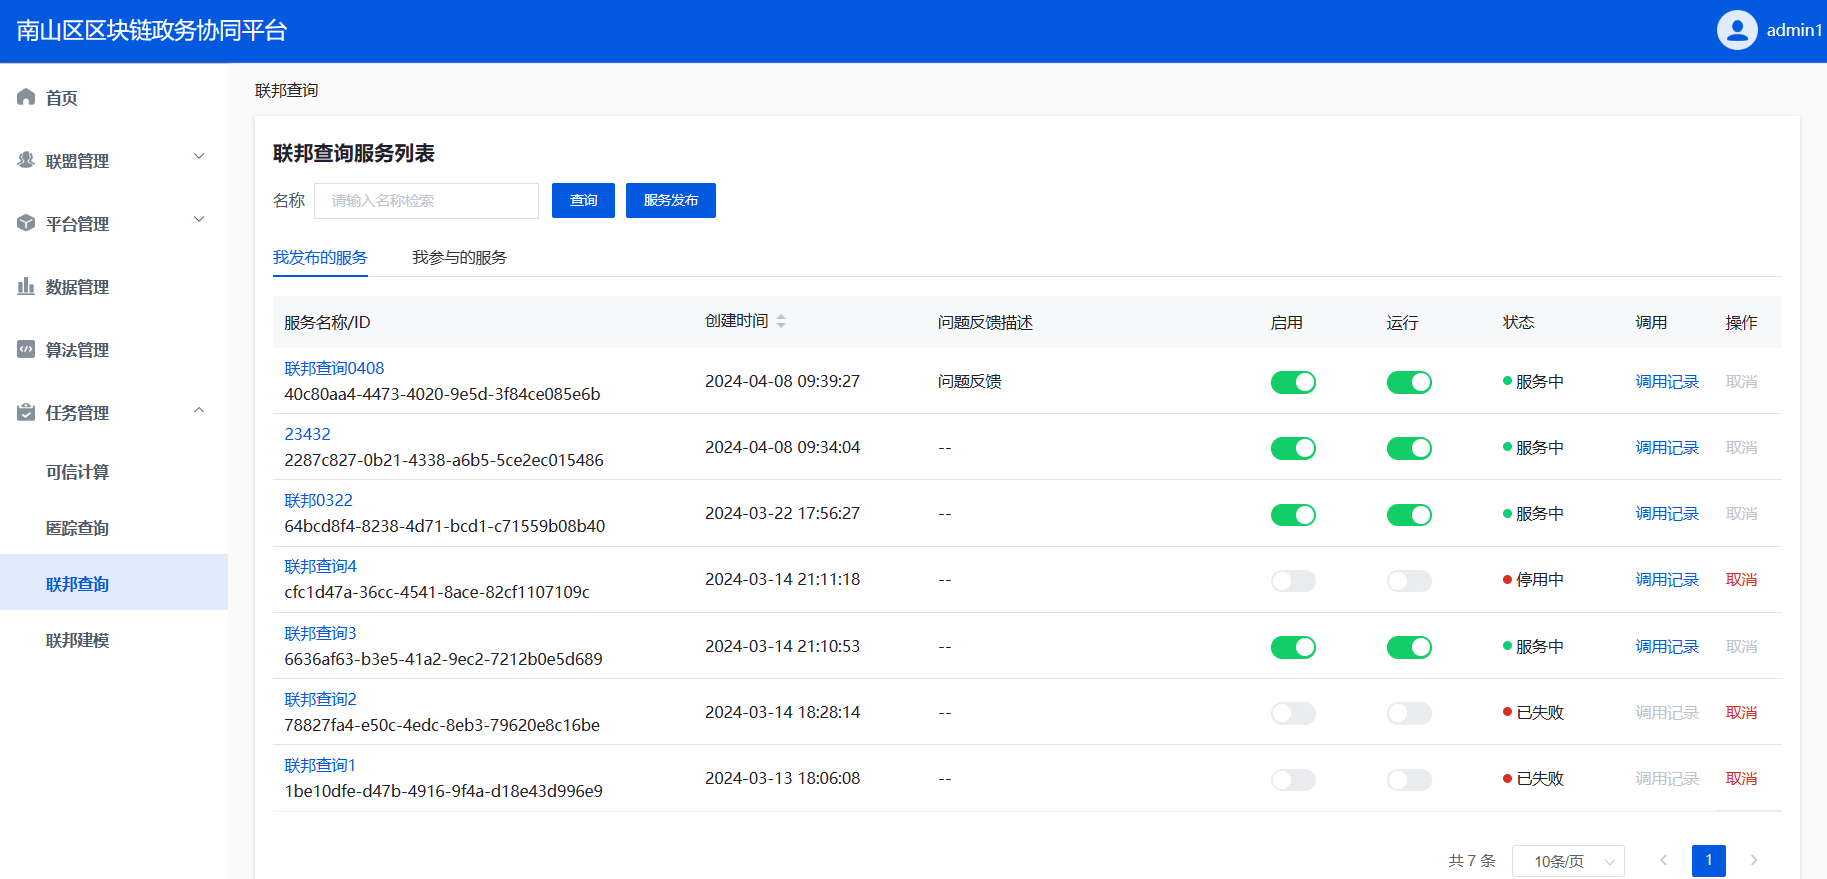Click the 联邦查询 breadcrumb text

286,90
